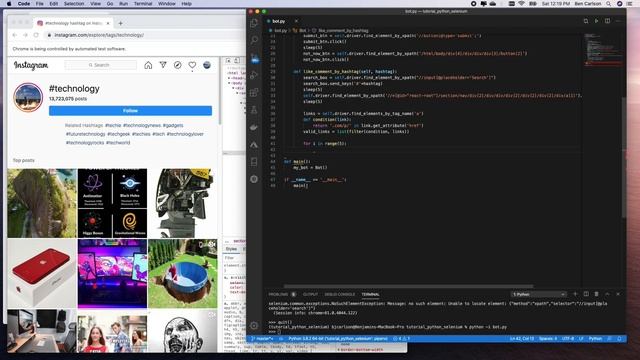Go to Instagram home icon
This screenshot has height=360, width=640.
148,65
